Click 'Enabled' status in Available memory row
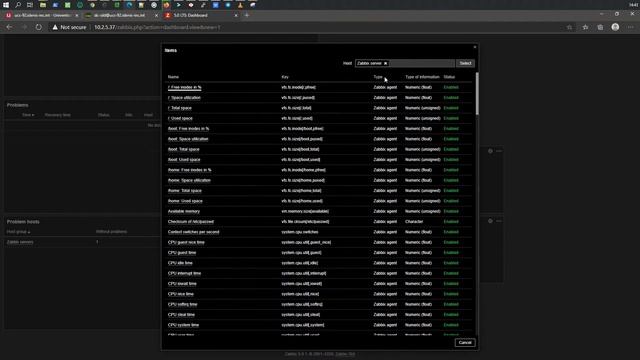 (x=451, y=211)
